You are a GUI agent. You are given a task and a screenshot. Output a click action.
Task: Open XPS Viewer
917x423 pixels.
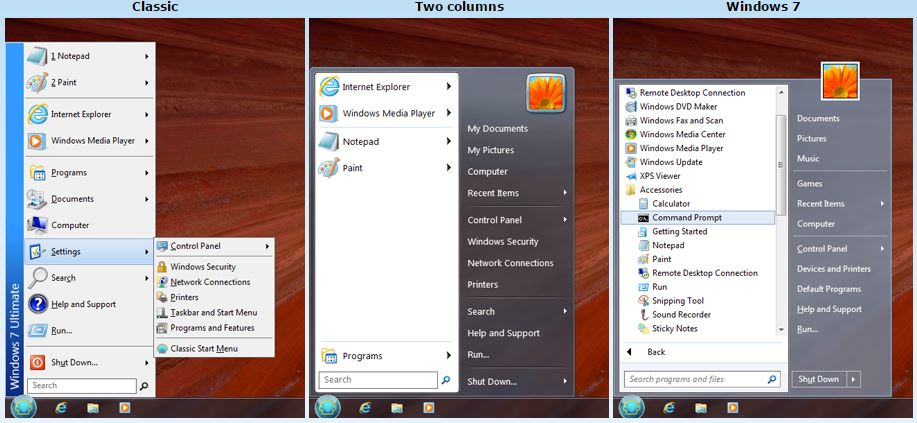[659, 176]
